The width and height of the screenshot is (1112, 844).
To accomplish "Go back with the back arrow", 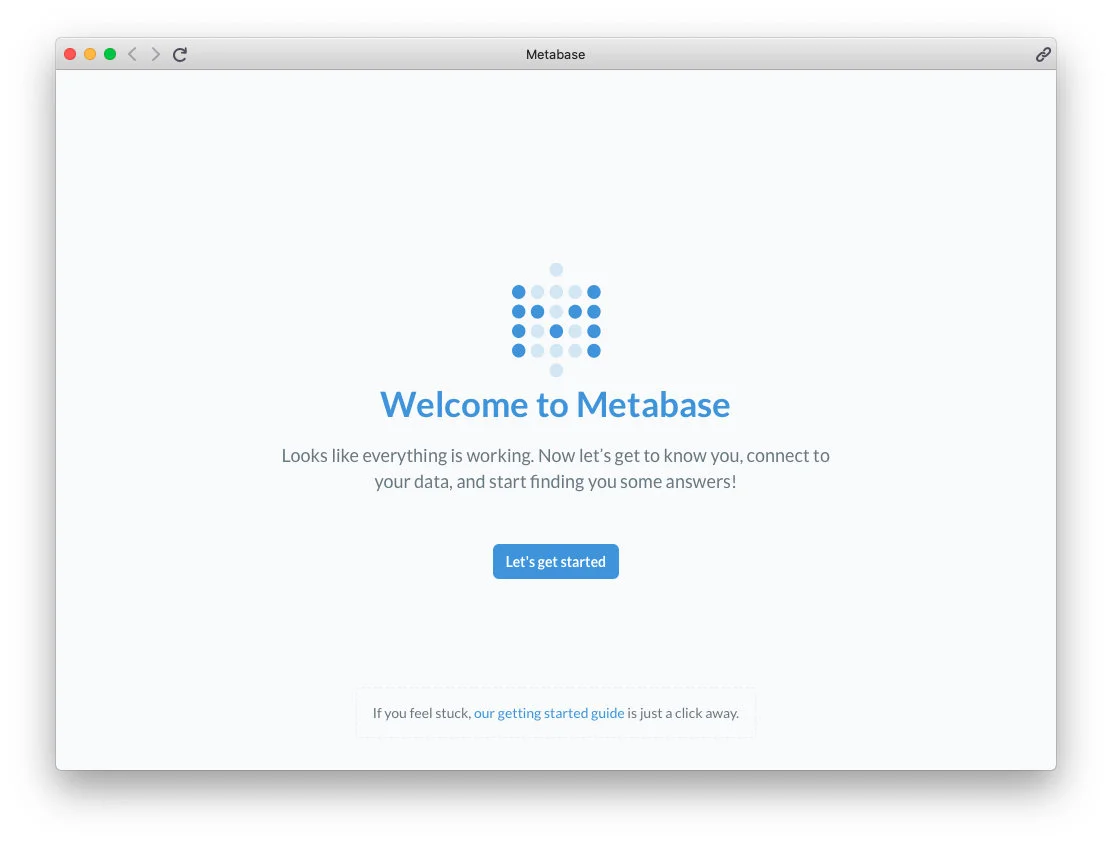I will [132, 55].
